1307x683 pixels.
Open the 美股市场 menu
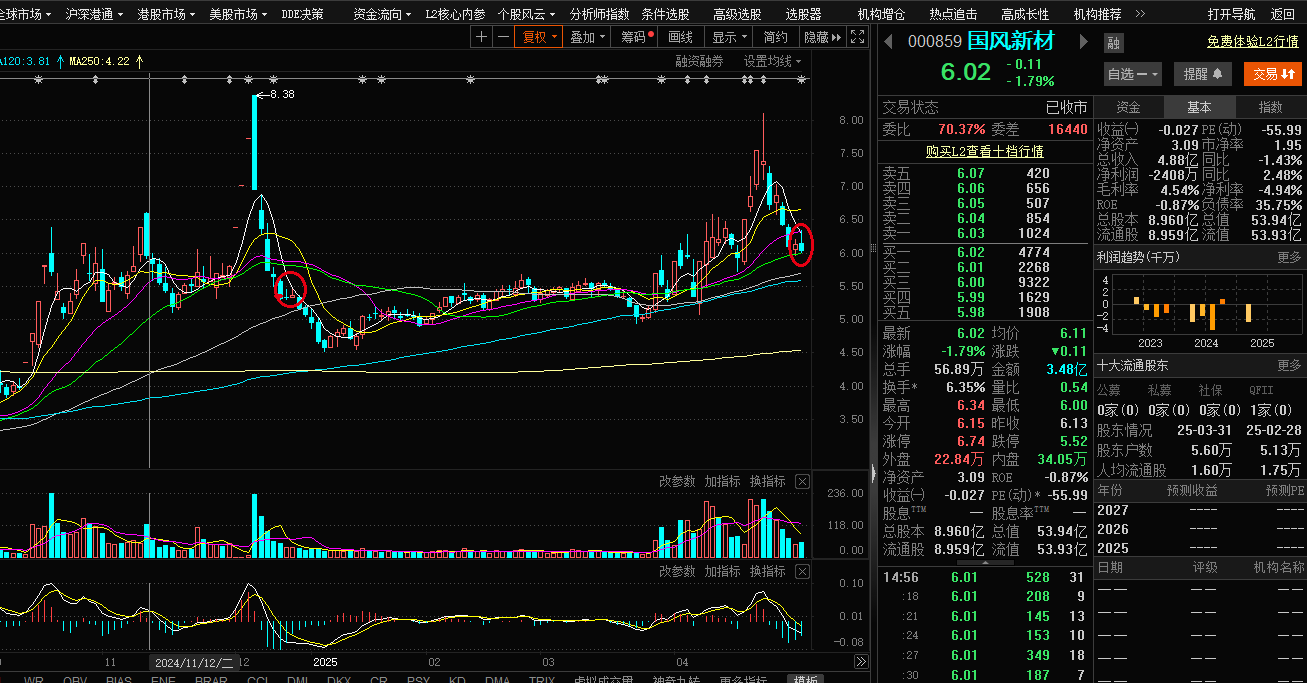(239, 14)
